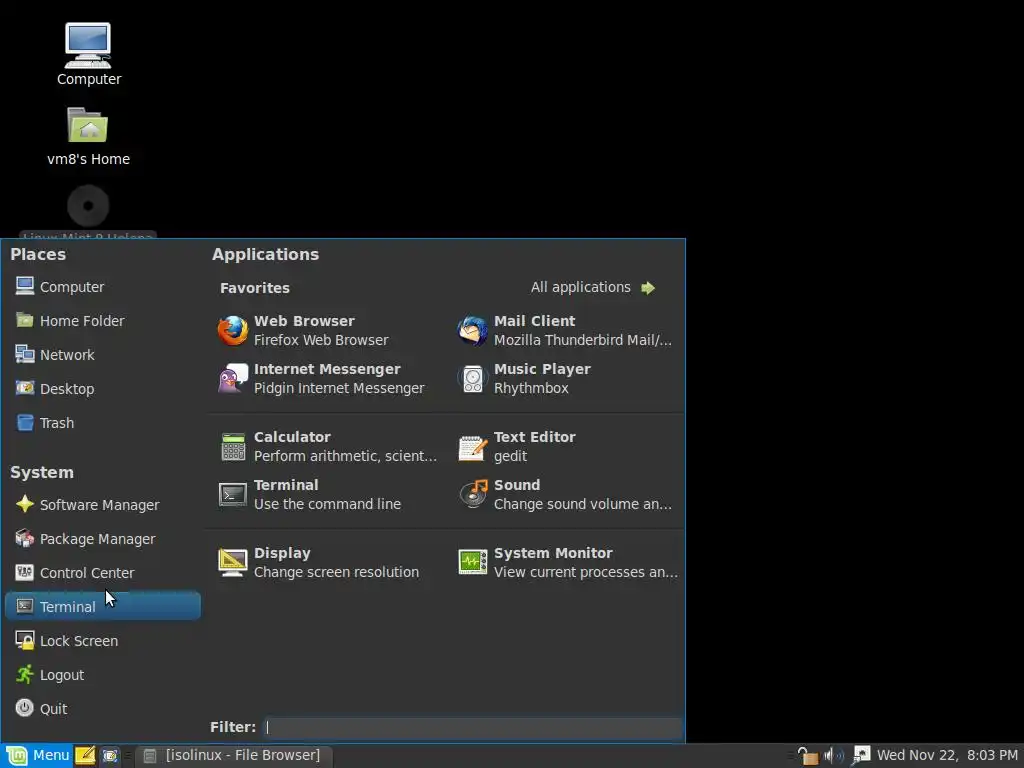Click the date and time clock
This screenshot has height=768, width=1024.
947,756
